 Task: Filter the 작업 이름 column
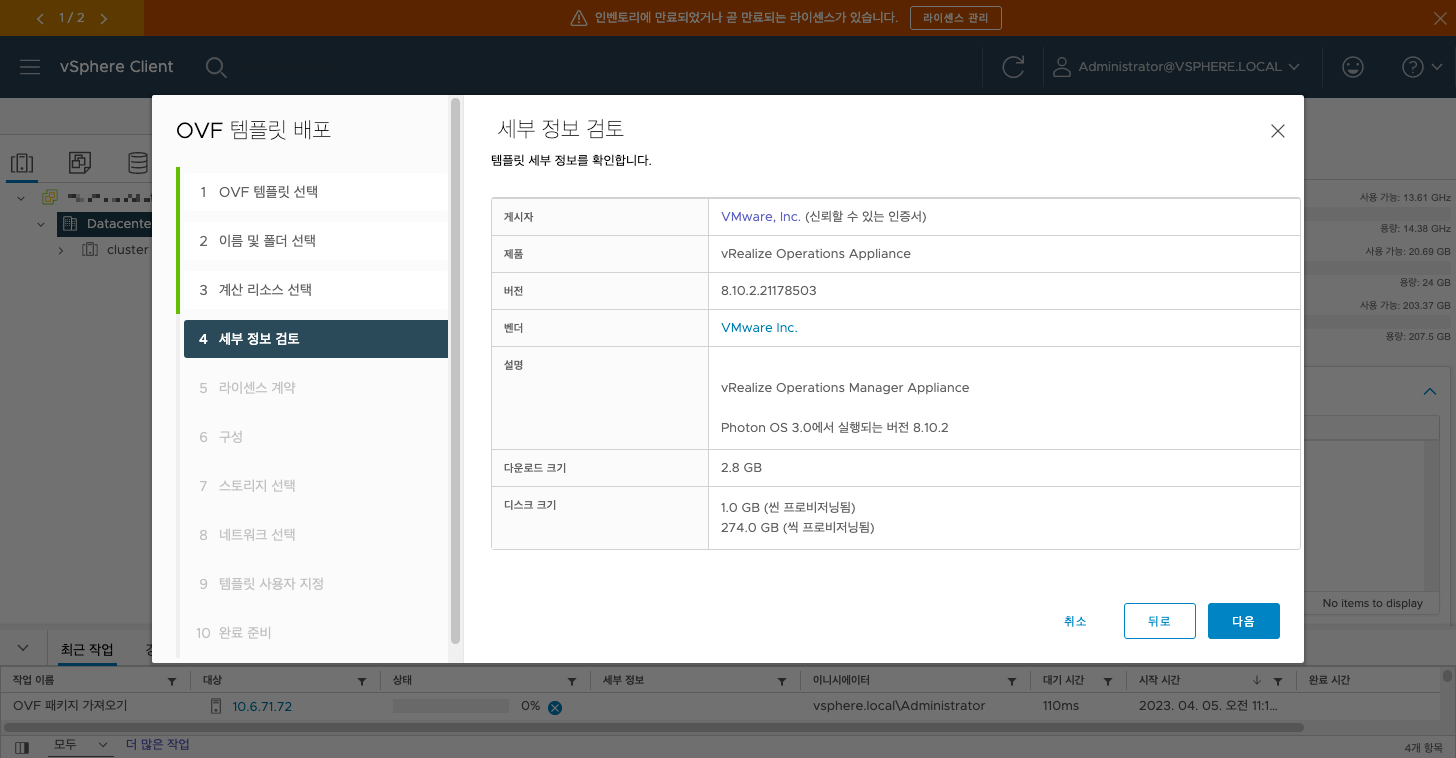coord(171,682)
